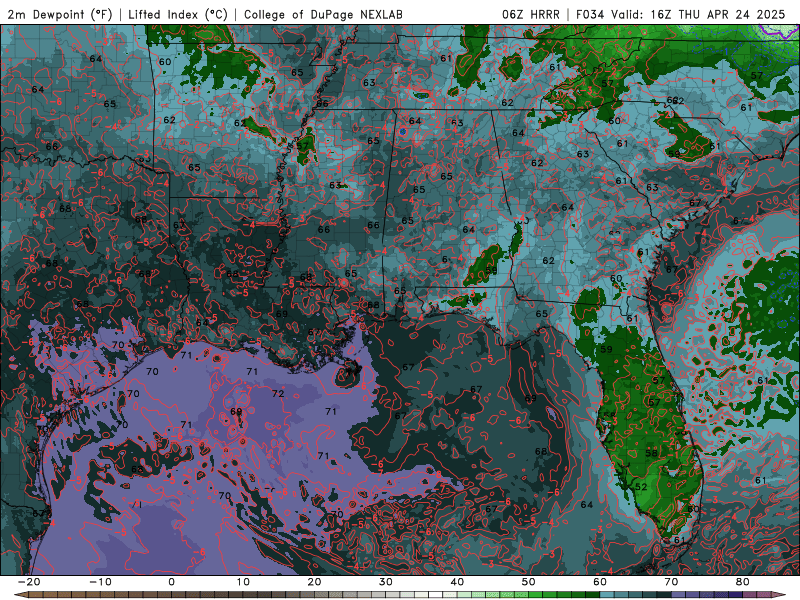Click the 70 colorbar scale label
The height and width of the screenshot is (600, 800).
point(671,582)
